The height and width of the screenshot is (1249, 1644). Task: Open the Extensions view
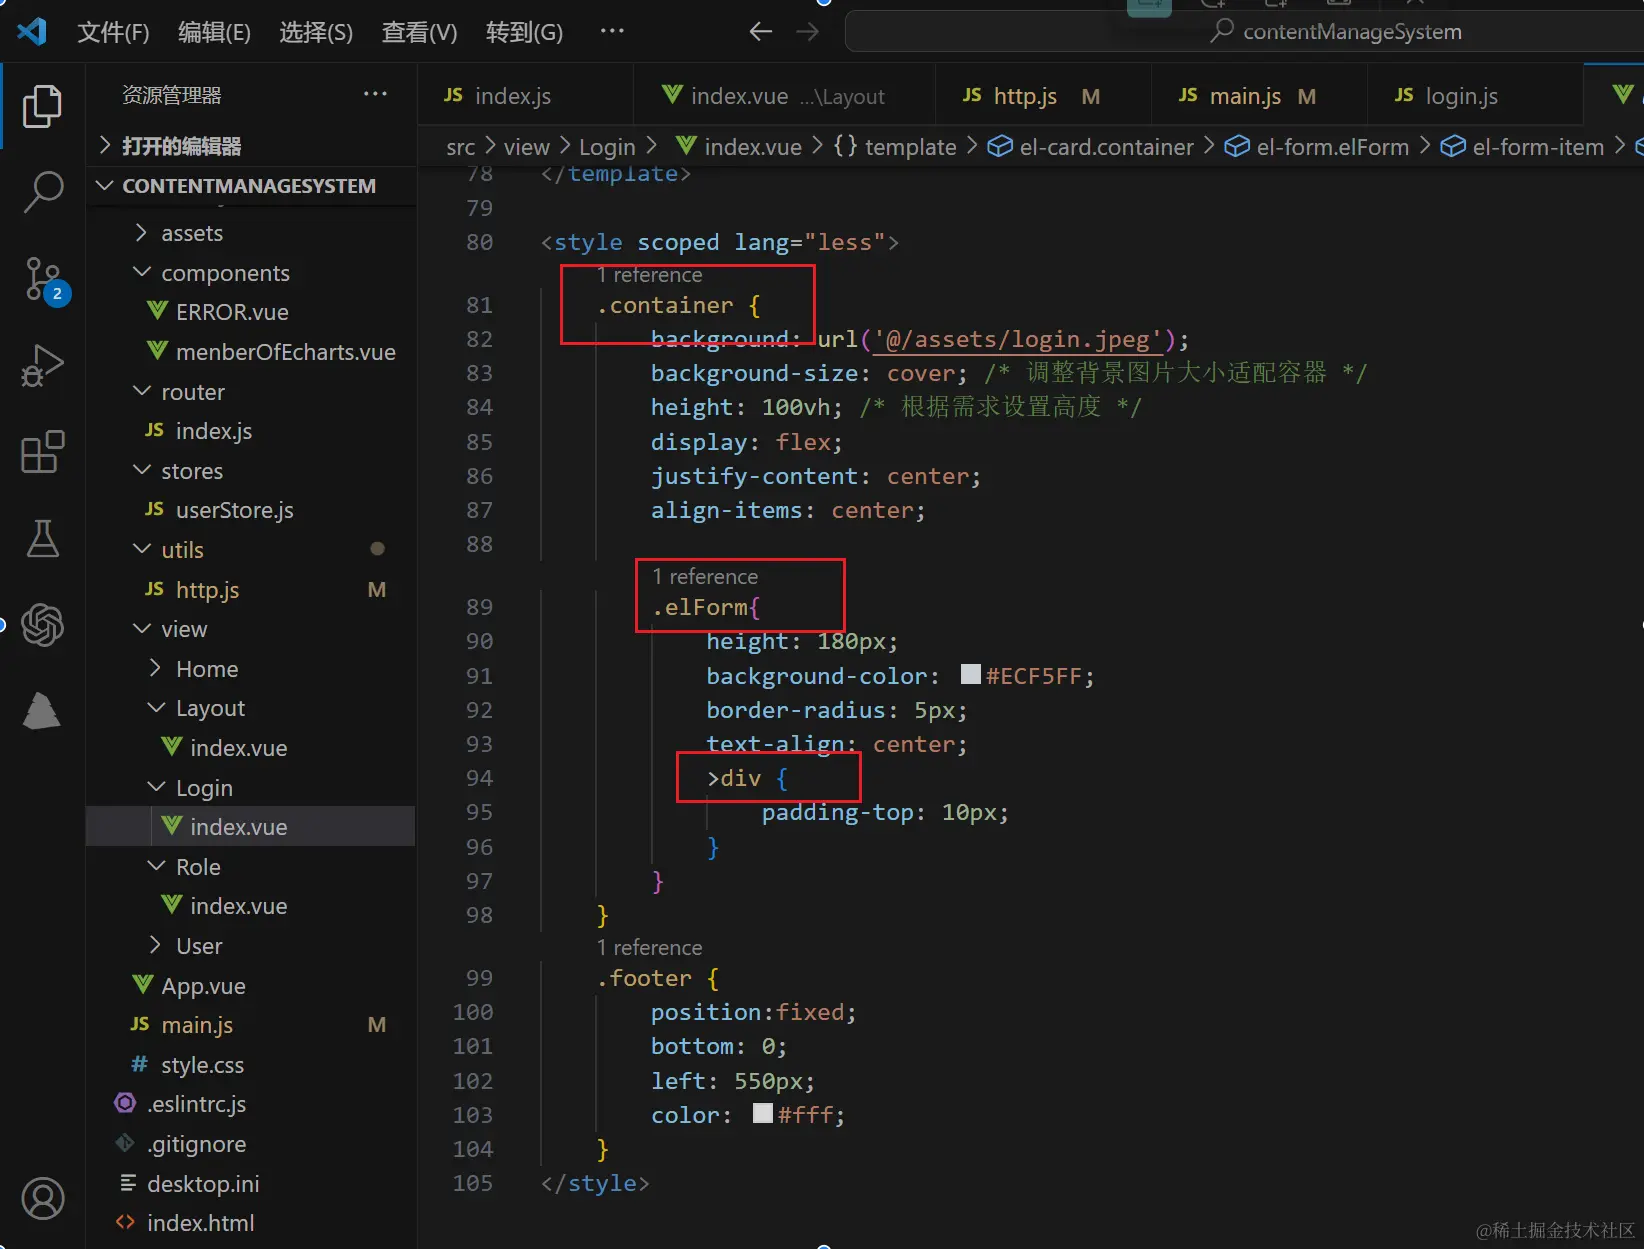42,452
